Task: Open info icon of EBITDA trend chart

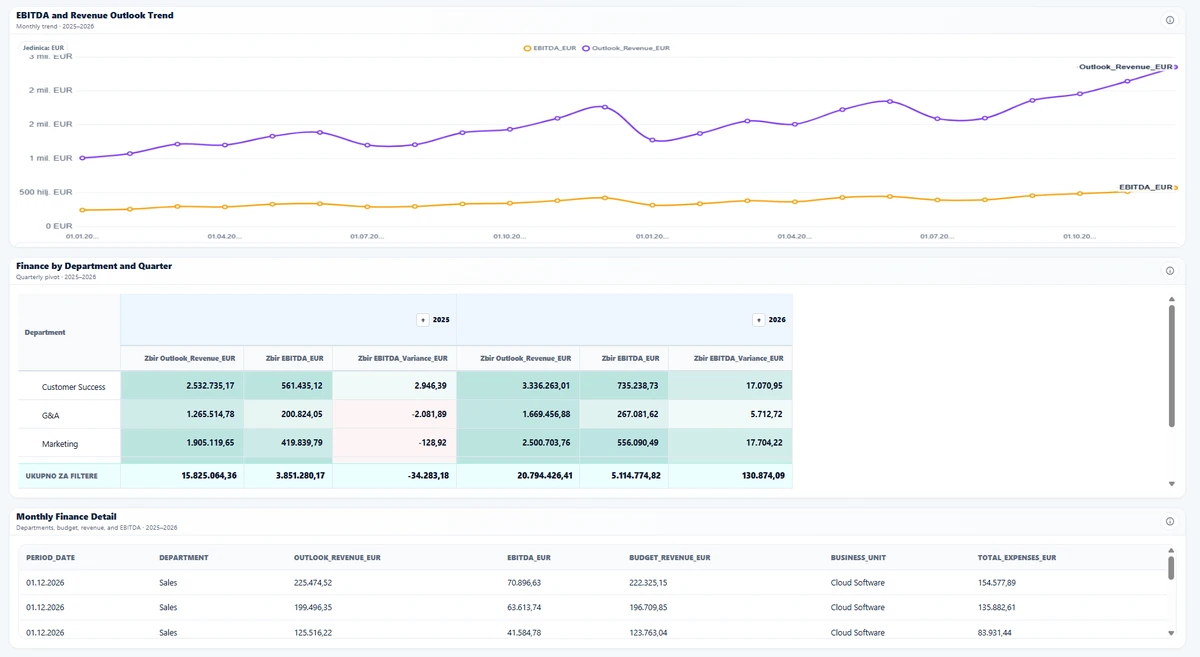Action: (1170, 20)
